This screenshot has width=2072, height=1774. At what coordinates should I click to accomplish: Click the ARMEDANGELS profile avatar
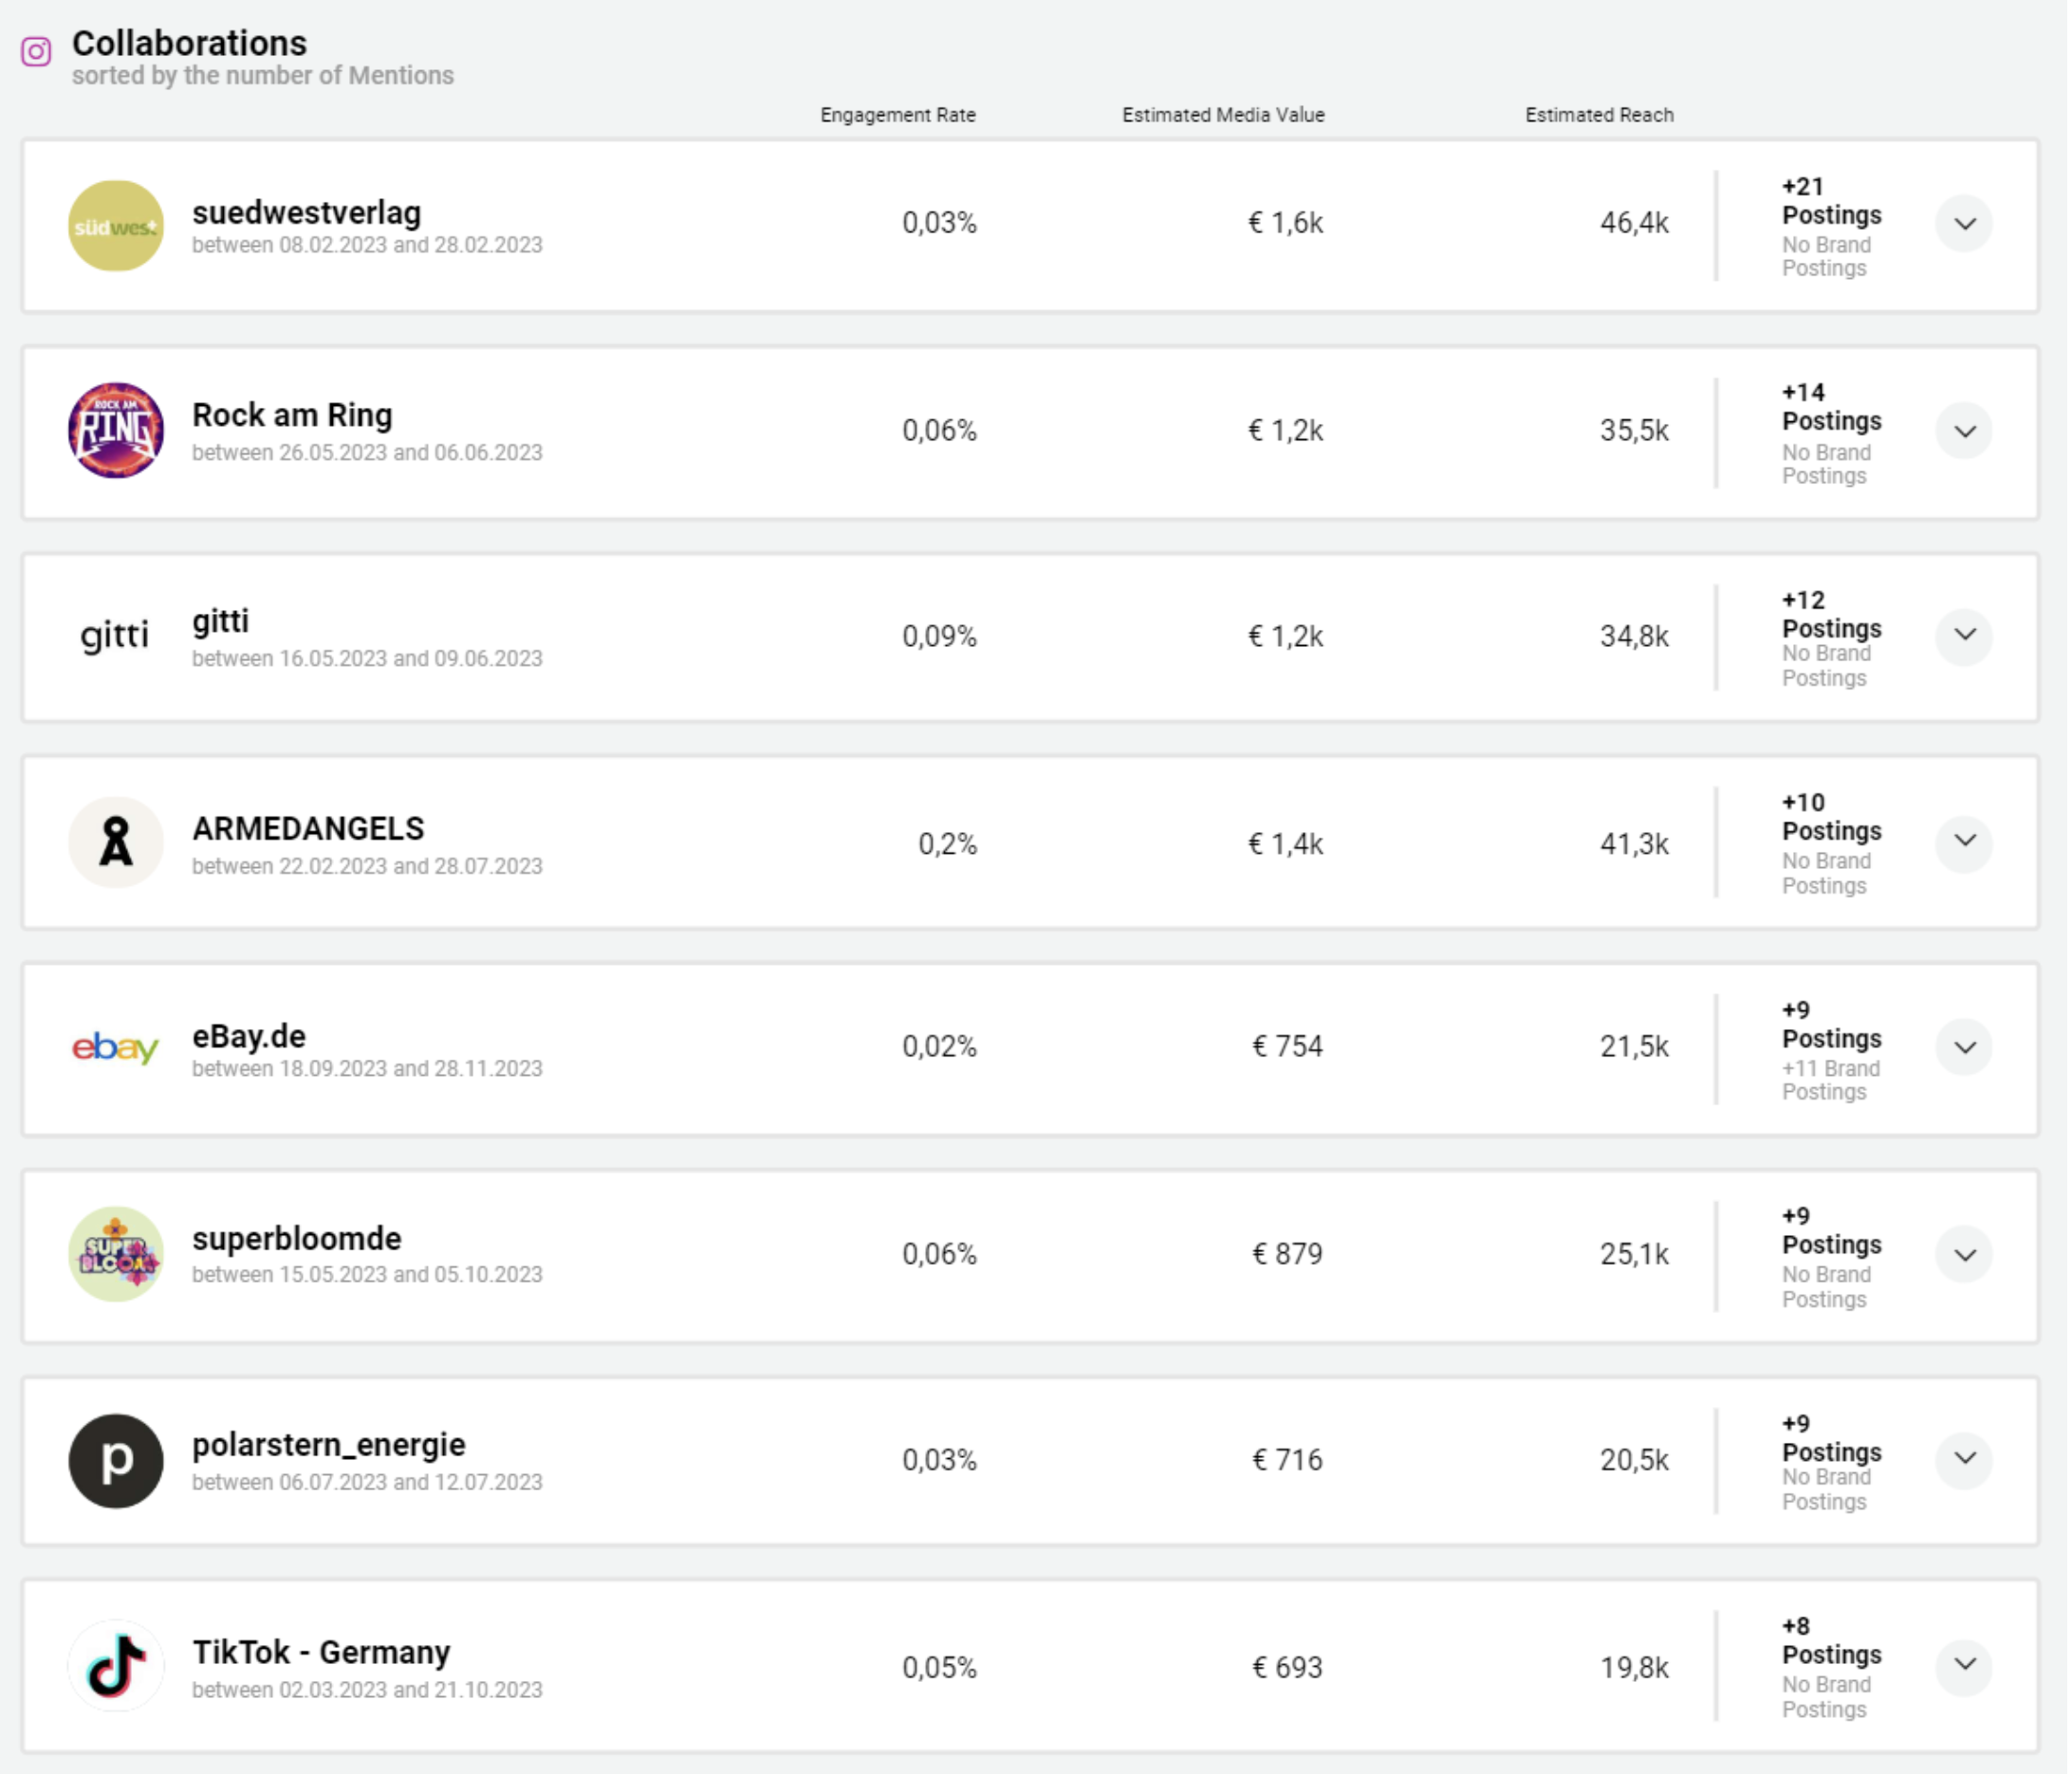pyautogui.click(x=115, y=842)
